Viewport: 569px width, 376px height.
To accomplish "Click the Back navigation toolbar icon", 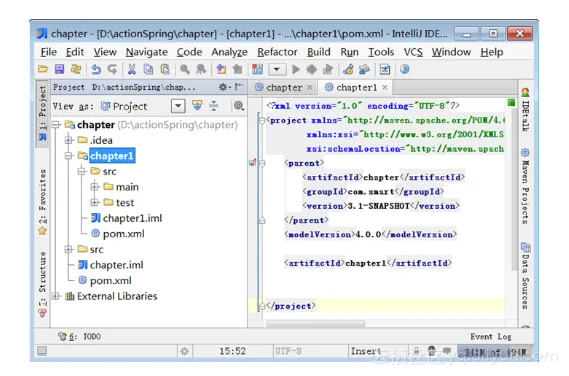I will tap(221, 69).
